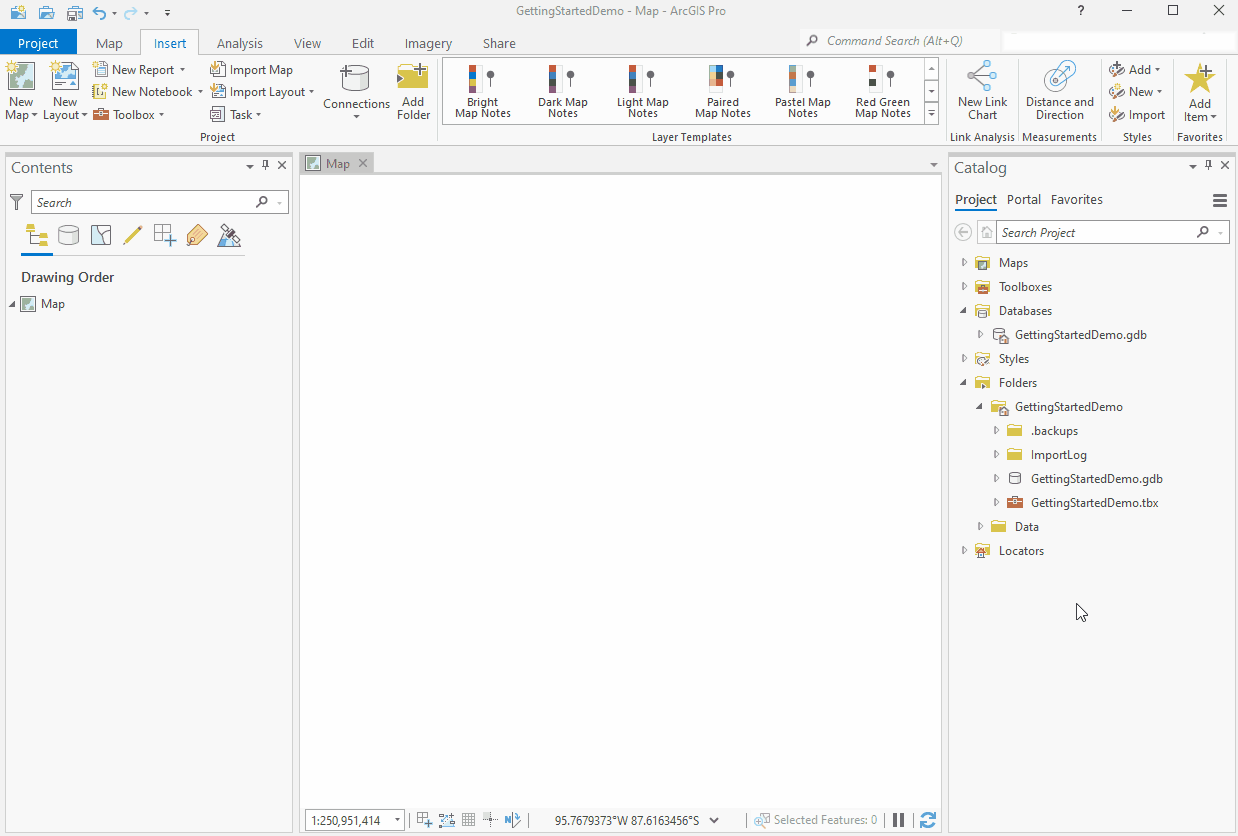Expand the Maps node in Catalog

tap(964, 262)
